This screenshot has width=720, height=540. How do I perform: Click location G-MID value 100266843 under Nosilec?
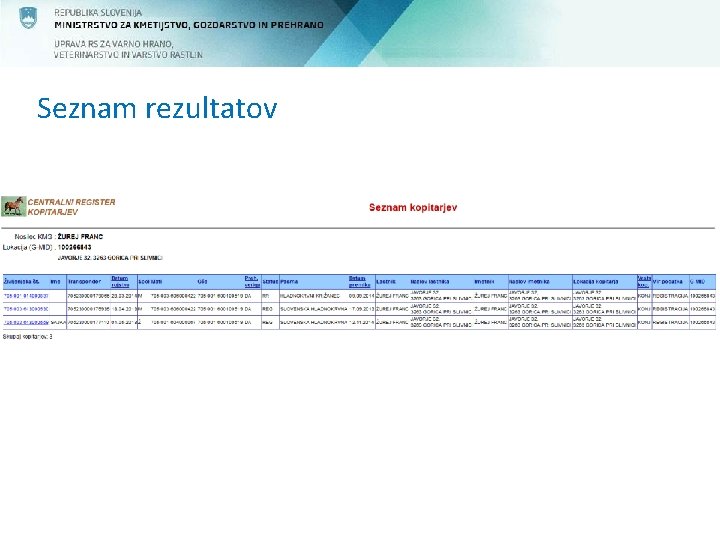click(74, 247)
